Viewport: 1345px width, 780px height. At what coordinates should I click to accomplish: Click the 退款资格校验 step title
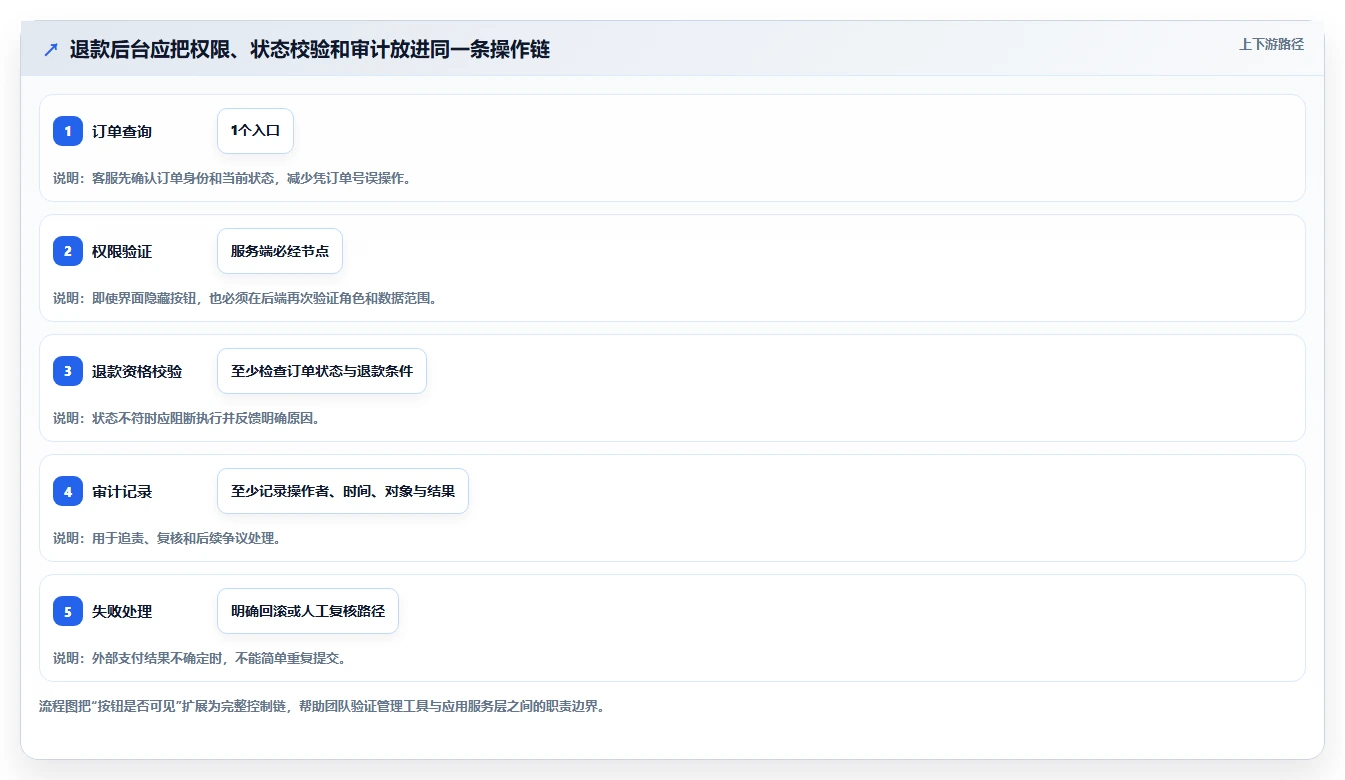tap(137, 371)
